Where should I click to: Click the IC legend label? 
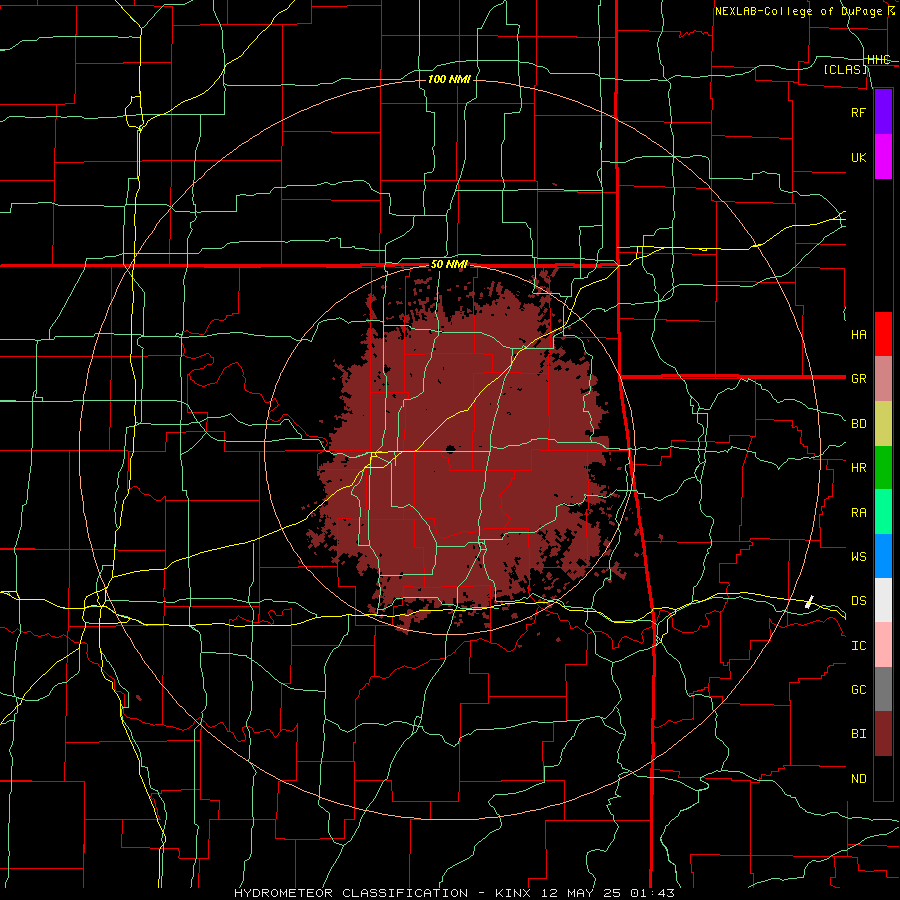858,645
